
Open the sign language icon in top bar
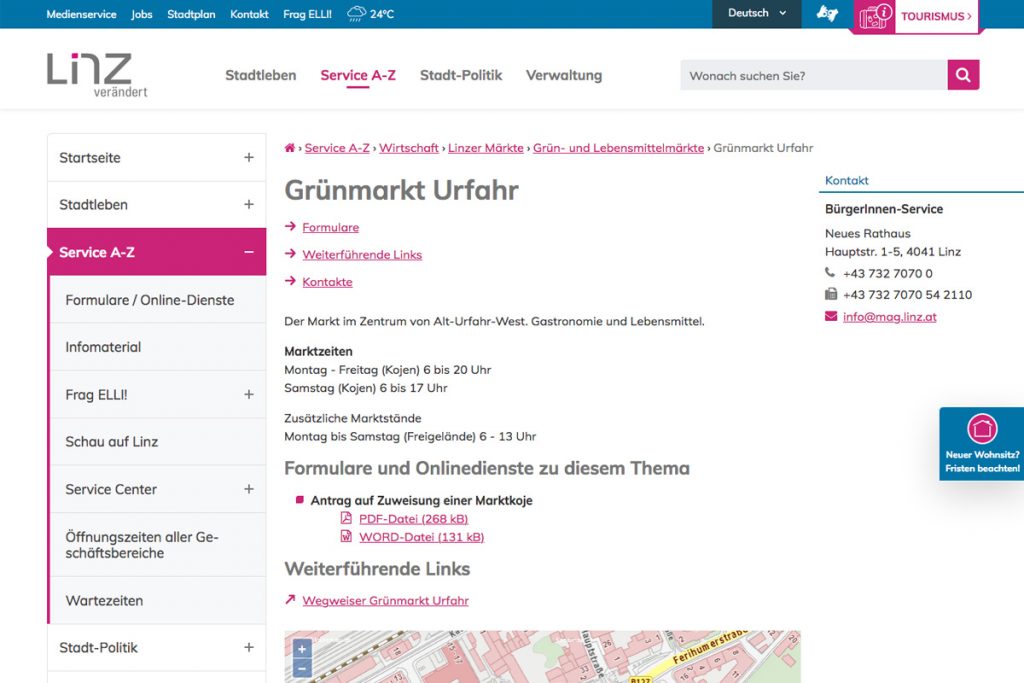pos(827,14)
